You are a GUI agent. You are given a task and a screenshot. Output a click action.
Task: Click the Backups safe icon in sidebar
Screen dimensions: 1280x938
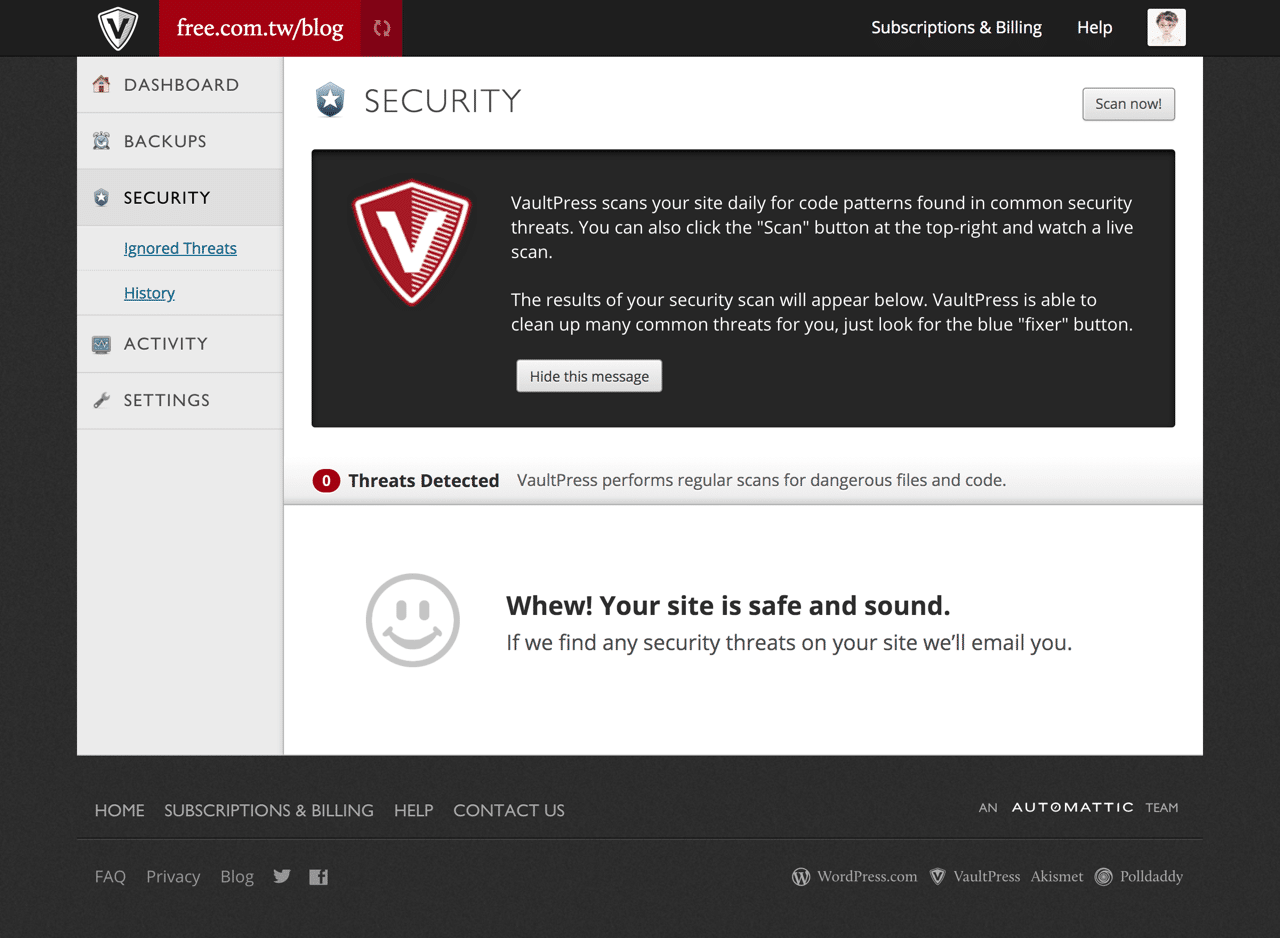coord(101,141)
